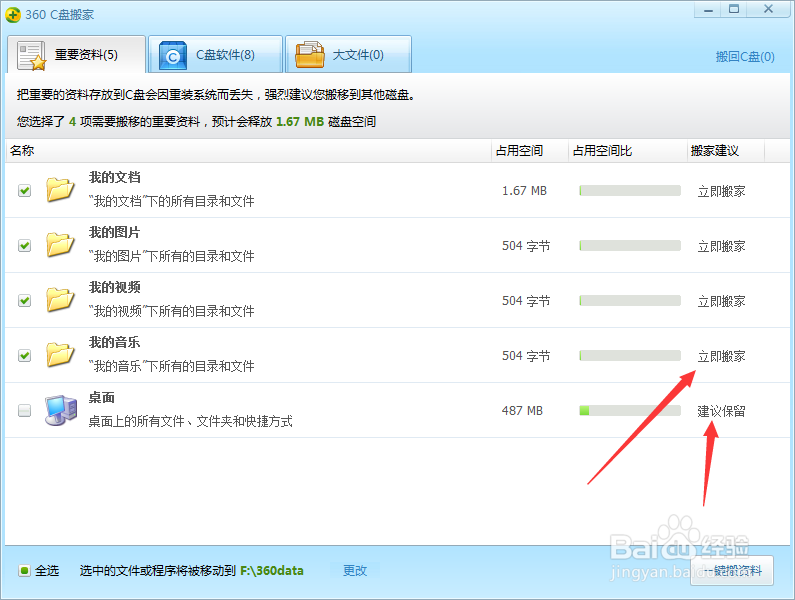
Task: Click the 我的视频 folder icon
Action: 60,300
